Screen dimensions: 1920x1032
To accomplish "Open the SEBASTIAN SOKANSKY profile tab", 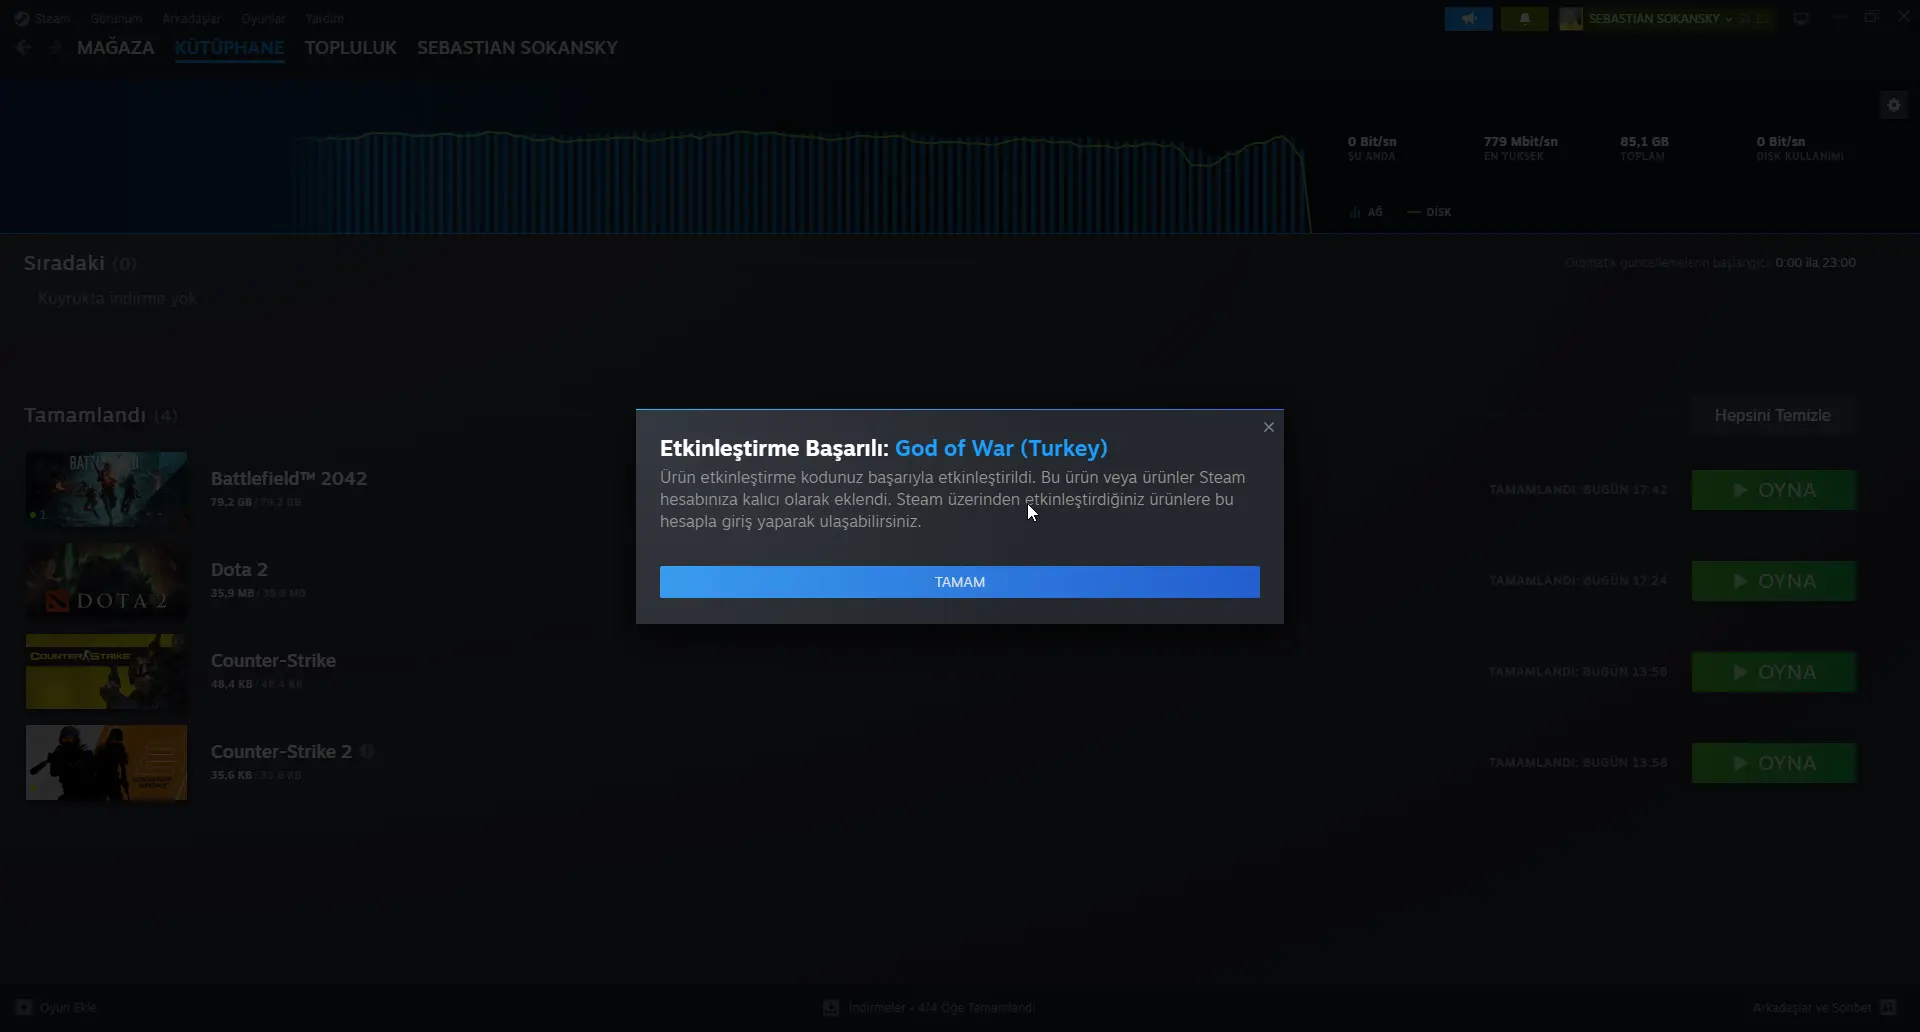I will [x=517, y=47].
